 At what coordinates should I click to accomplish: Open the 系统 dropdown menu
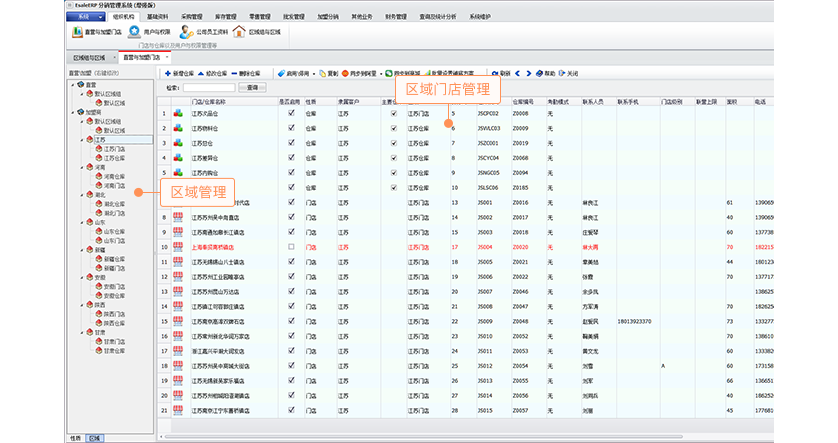point(86,17)
